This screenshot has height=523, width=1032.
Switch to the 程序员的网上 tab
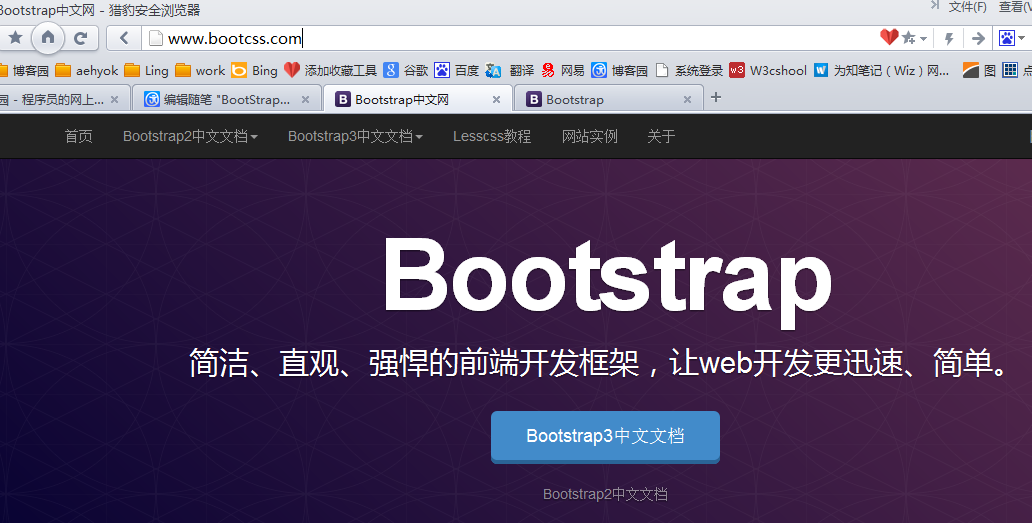(x=51, y=99)
